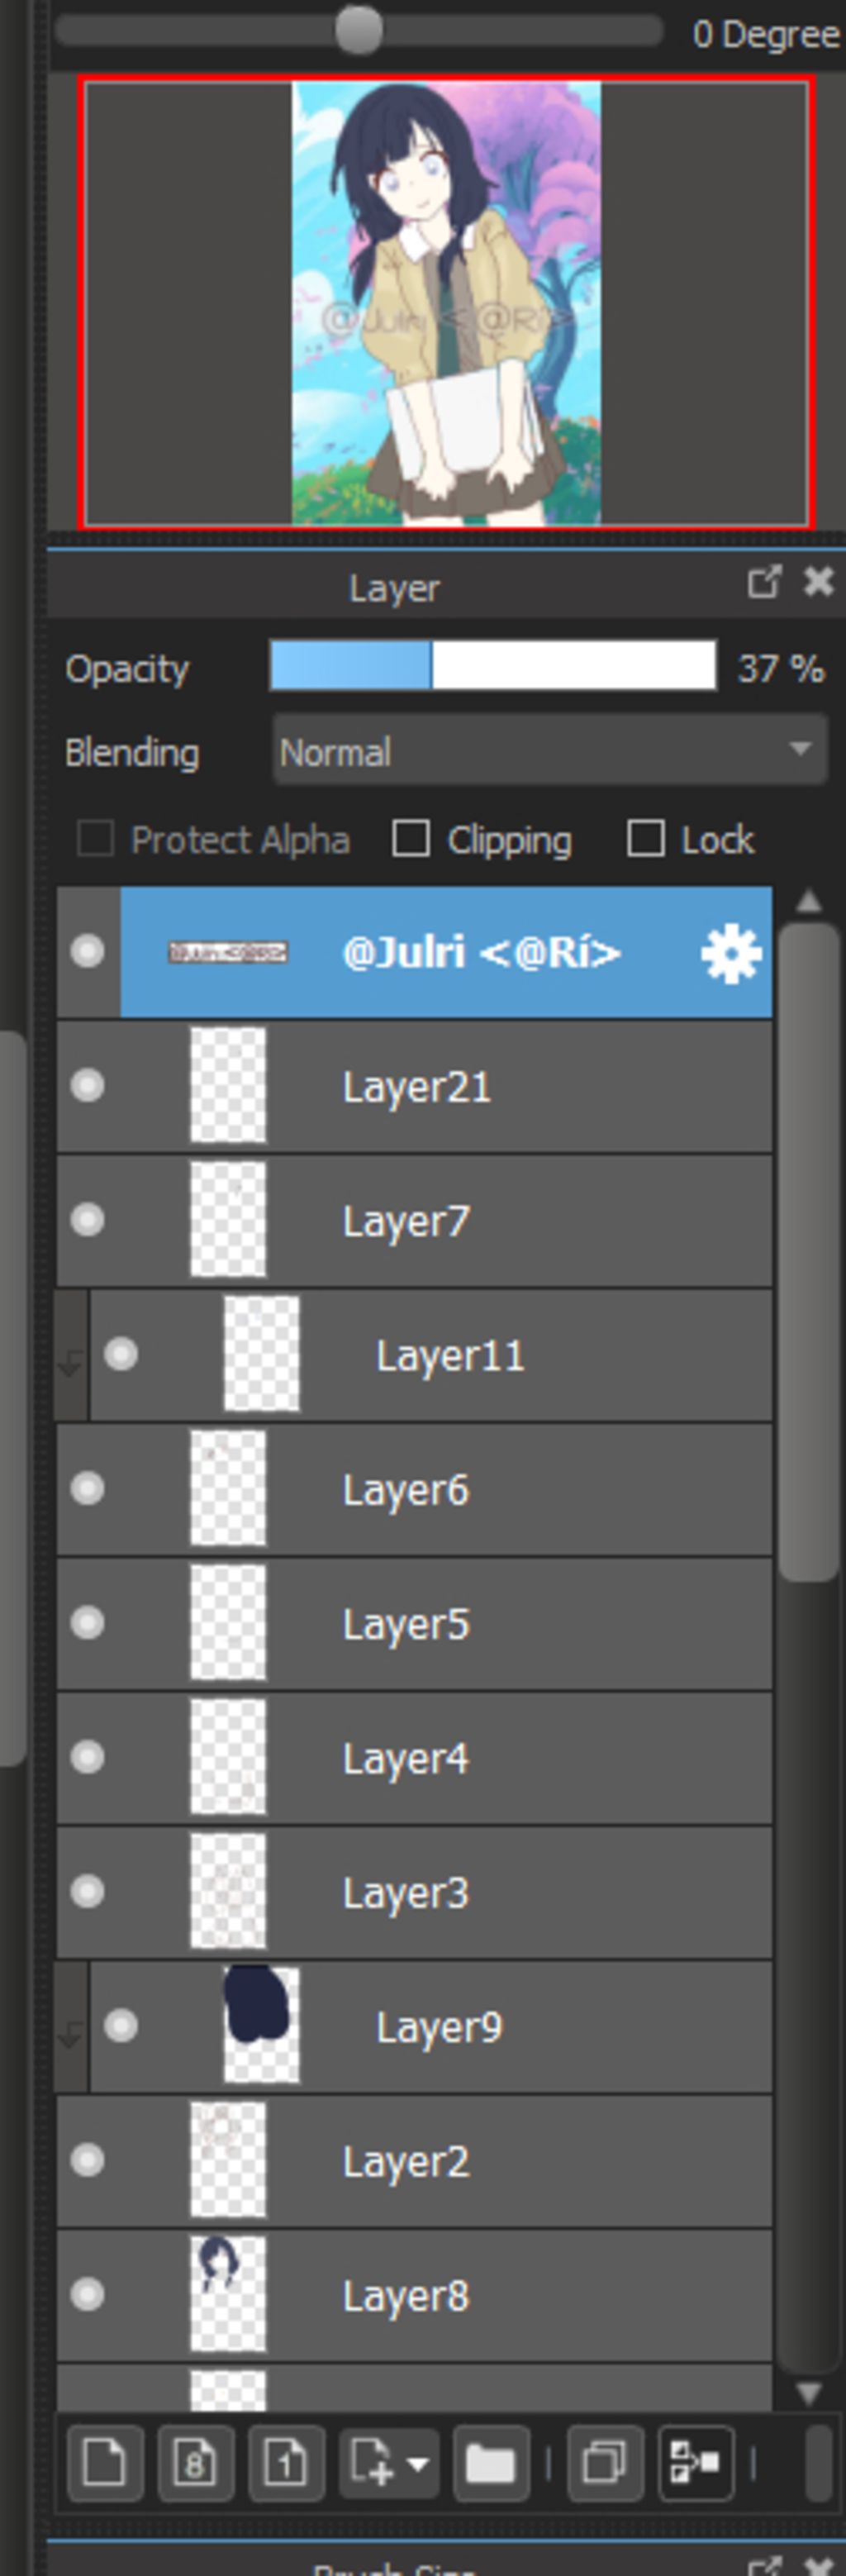The height and width of the screenshot is (2576, 846).
Task: Open settings gear for @Julri layer
Action: click(731, 953)
